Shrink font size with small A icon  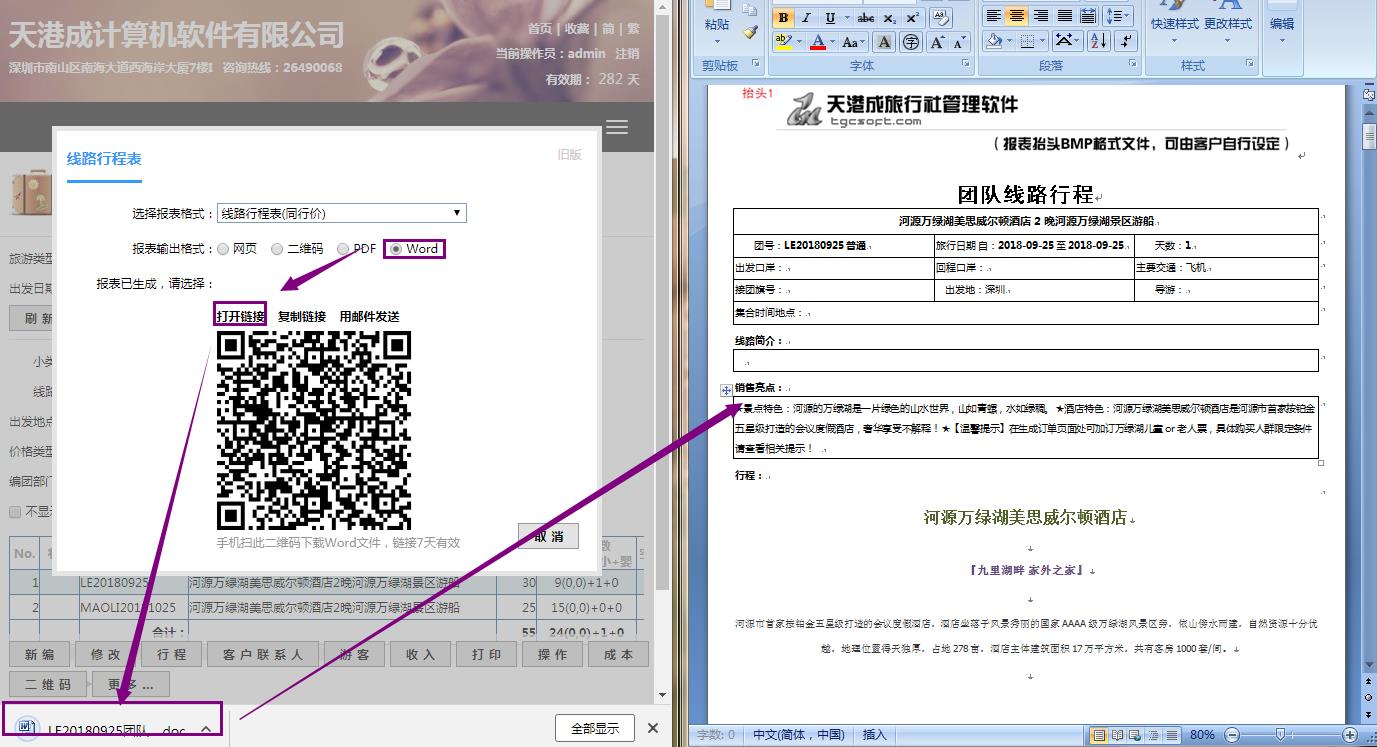click(x=959, y=42)
